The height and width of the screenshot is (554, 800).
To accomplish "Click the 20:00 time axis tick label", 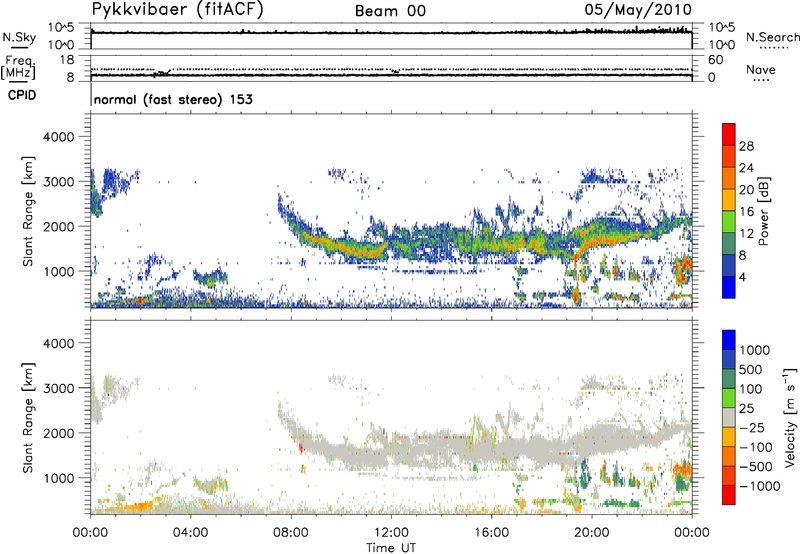I will tap(591, 533).
